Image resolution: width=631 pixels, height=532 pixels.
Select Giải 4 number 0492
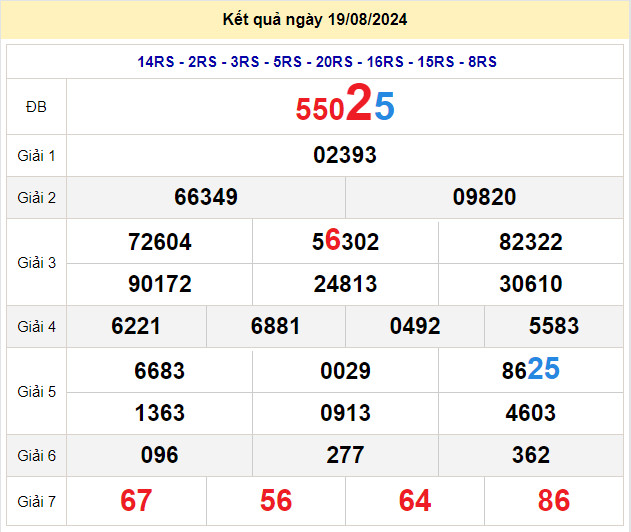pyautogui.click(x=415, y=326)
